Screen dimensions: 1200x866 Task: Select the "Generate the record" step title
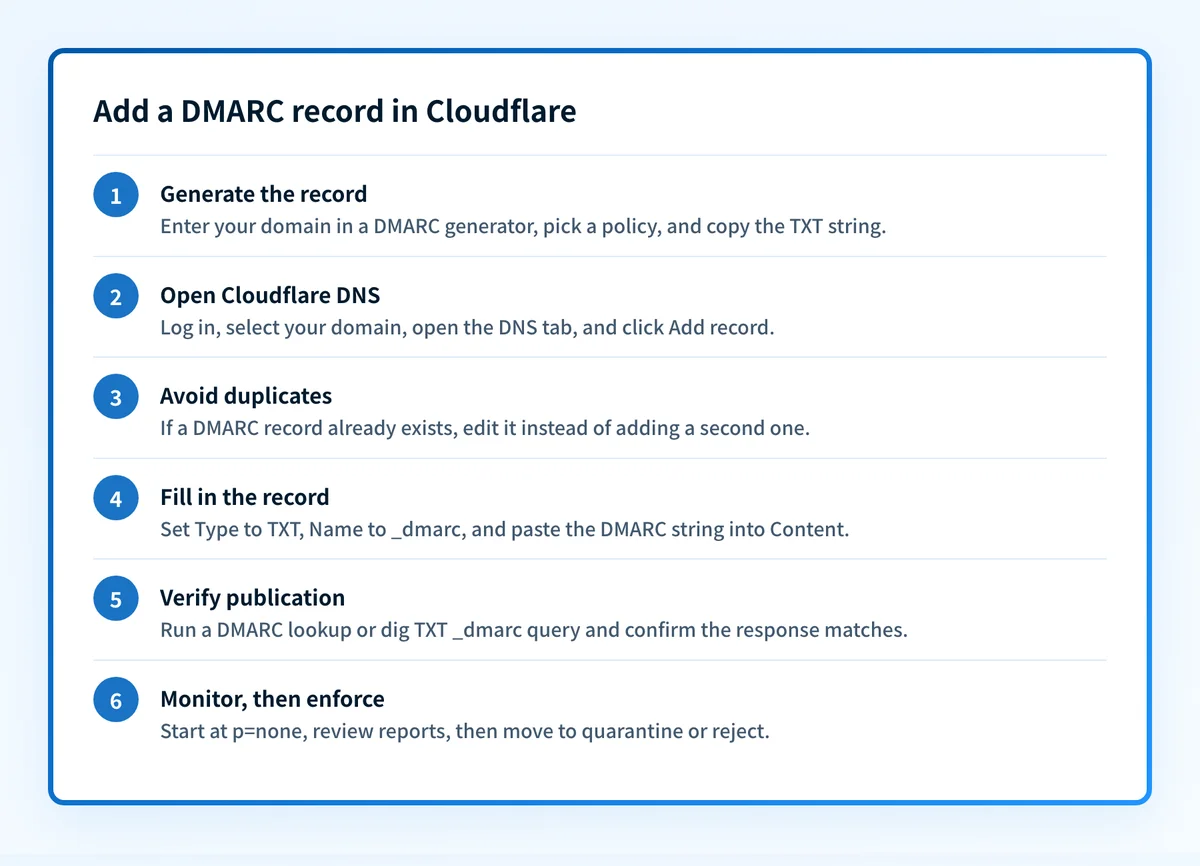264,194
